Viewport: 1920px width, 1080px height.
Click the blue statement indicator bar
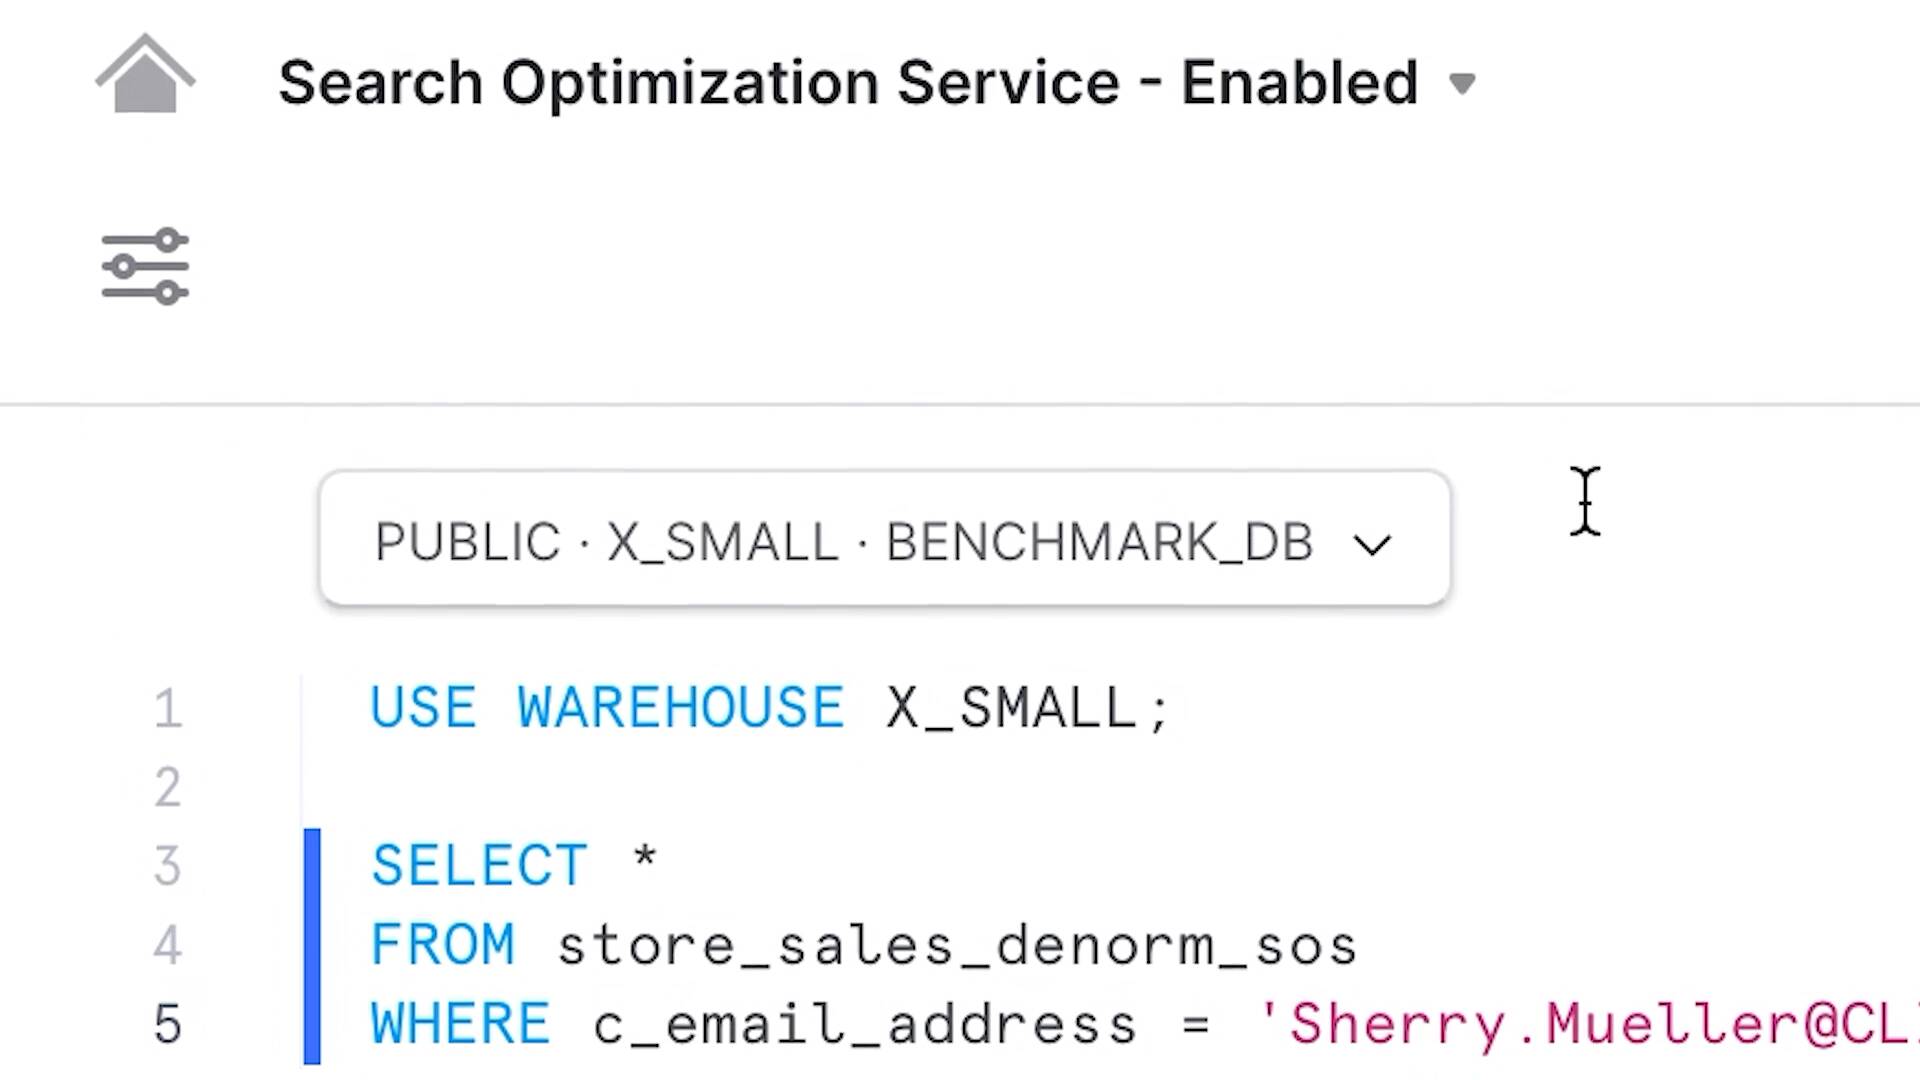[x=312, y=945]
